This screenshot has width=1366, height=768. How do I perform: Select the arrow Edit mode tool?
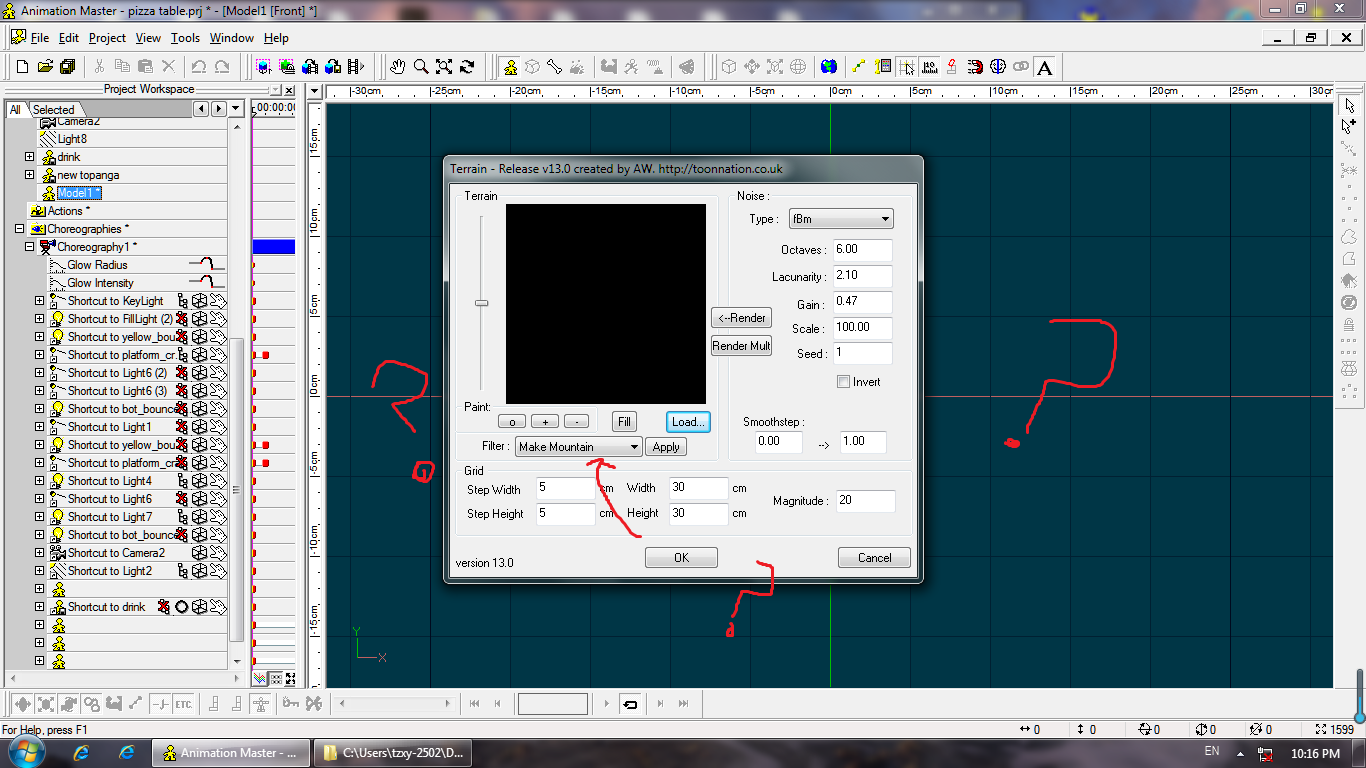click(x=1349, y=105)
